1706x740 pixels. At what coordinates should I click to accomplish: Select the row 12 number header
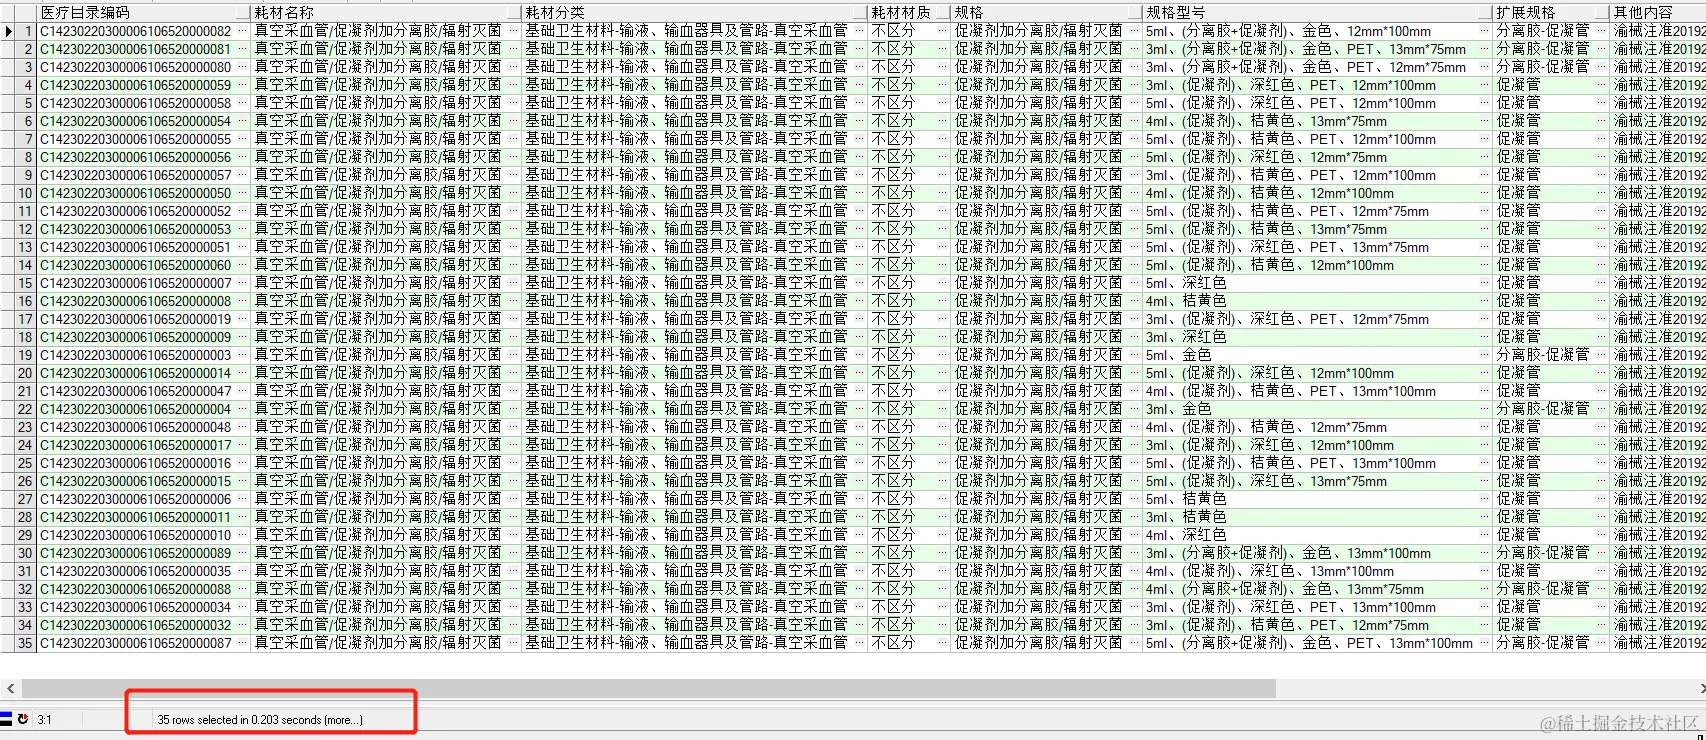tap(25, 229)
